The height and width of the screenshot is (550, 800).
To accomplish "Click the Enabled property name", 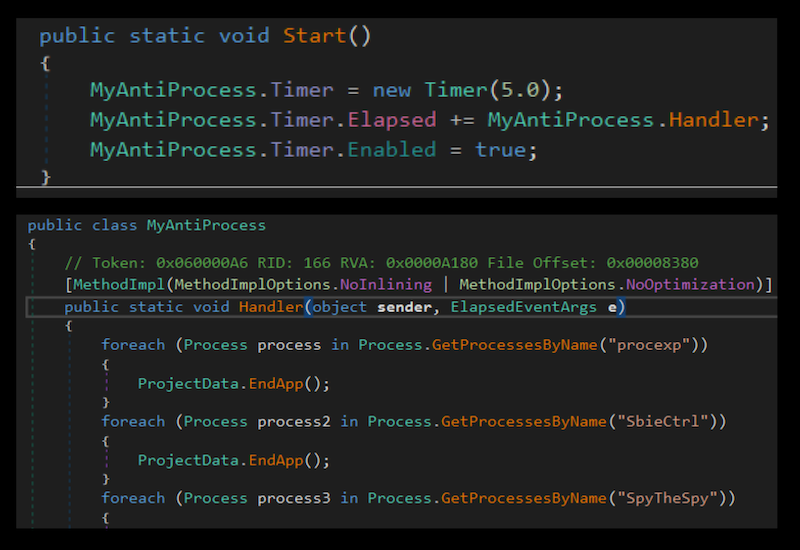I will pos(392,150).
